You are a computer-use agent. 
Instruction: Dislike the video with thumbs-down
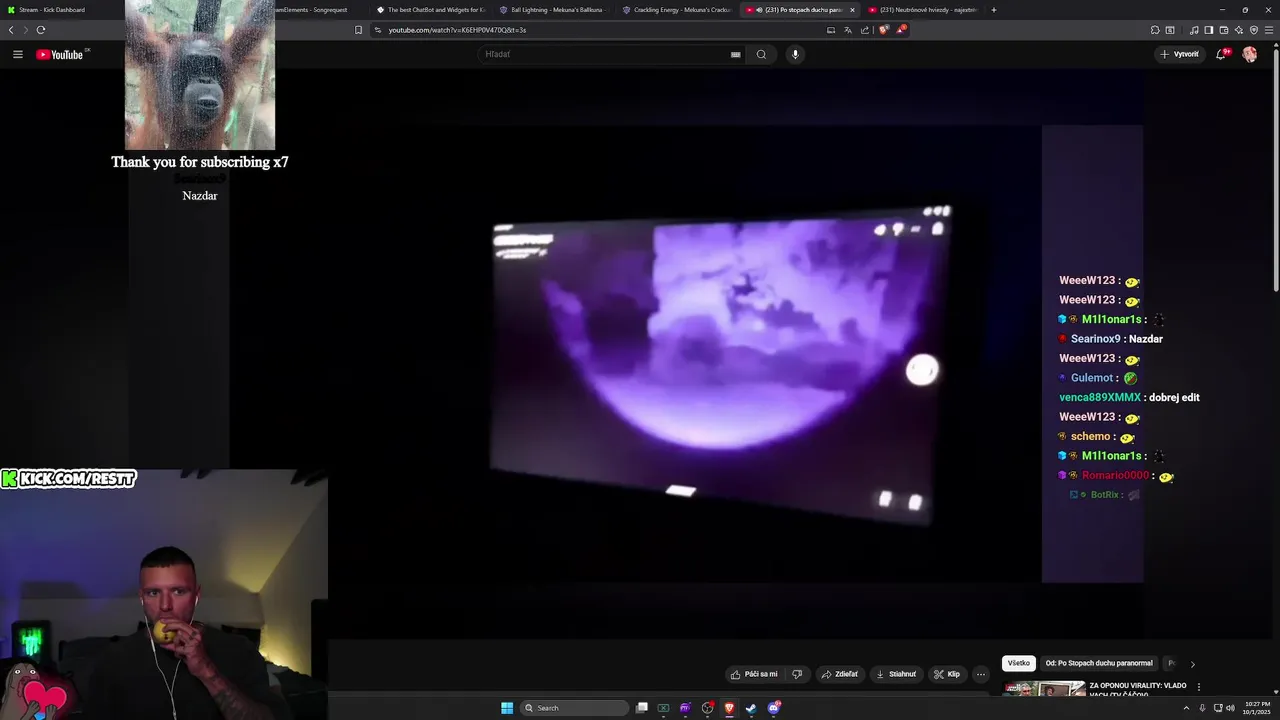[x=797, y=674]
